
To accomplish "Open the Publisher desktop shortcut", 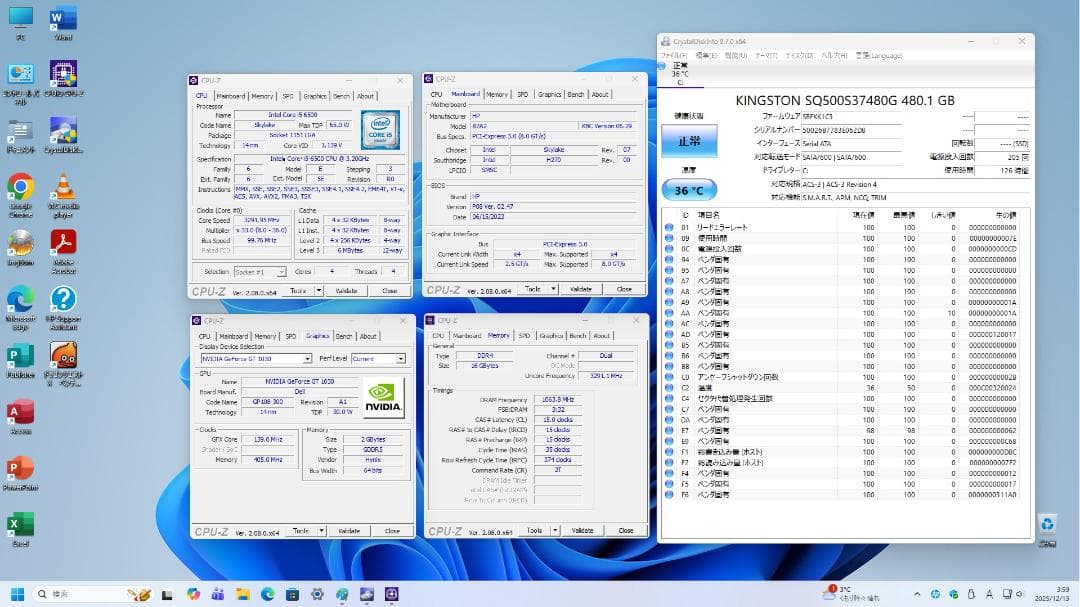I will point(21,361).
